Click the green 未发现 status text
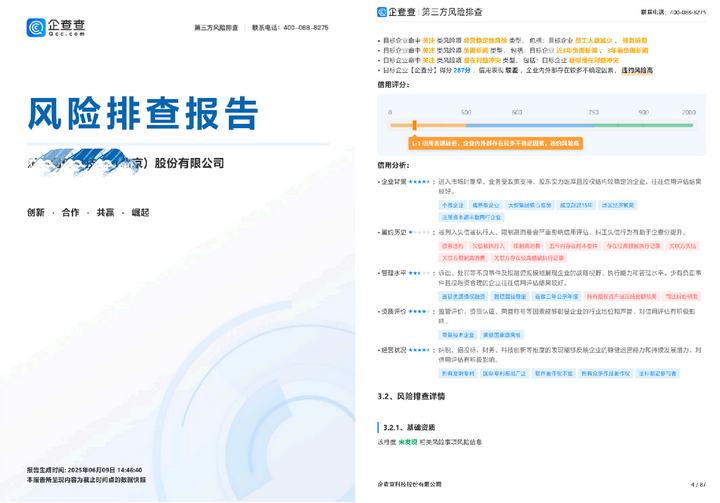This screenshot has height=503, width=720. pyautogui.click(x=409, y=441)
